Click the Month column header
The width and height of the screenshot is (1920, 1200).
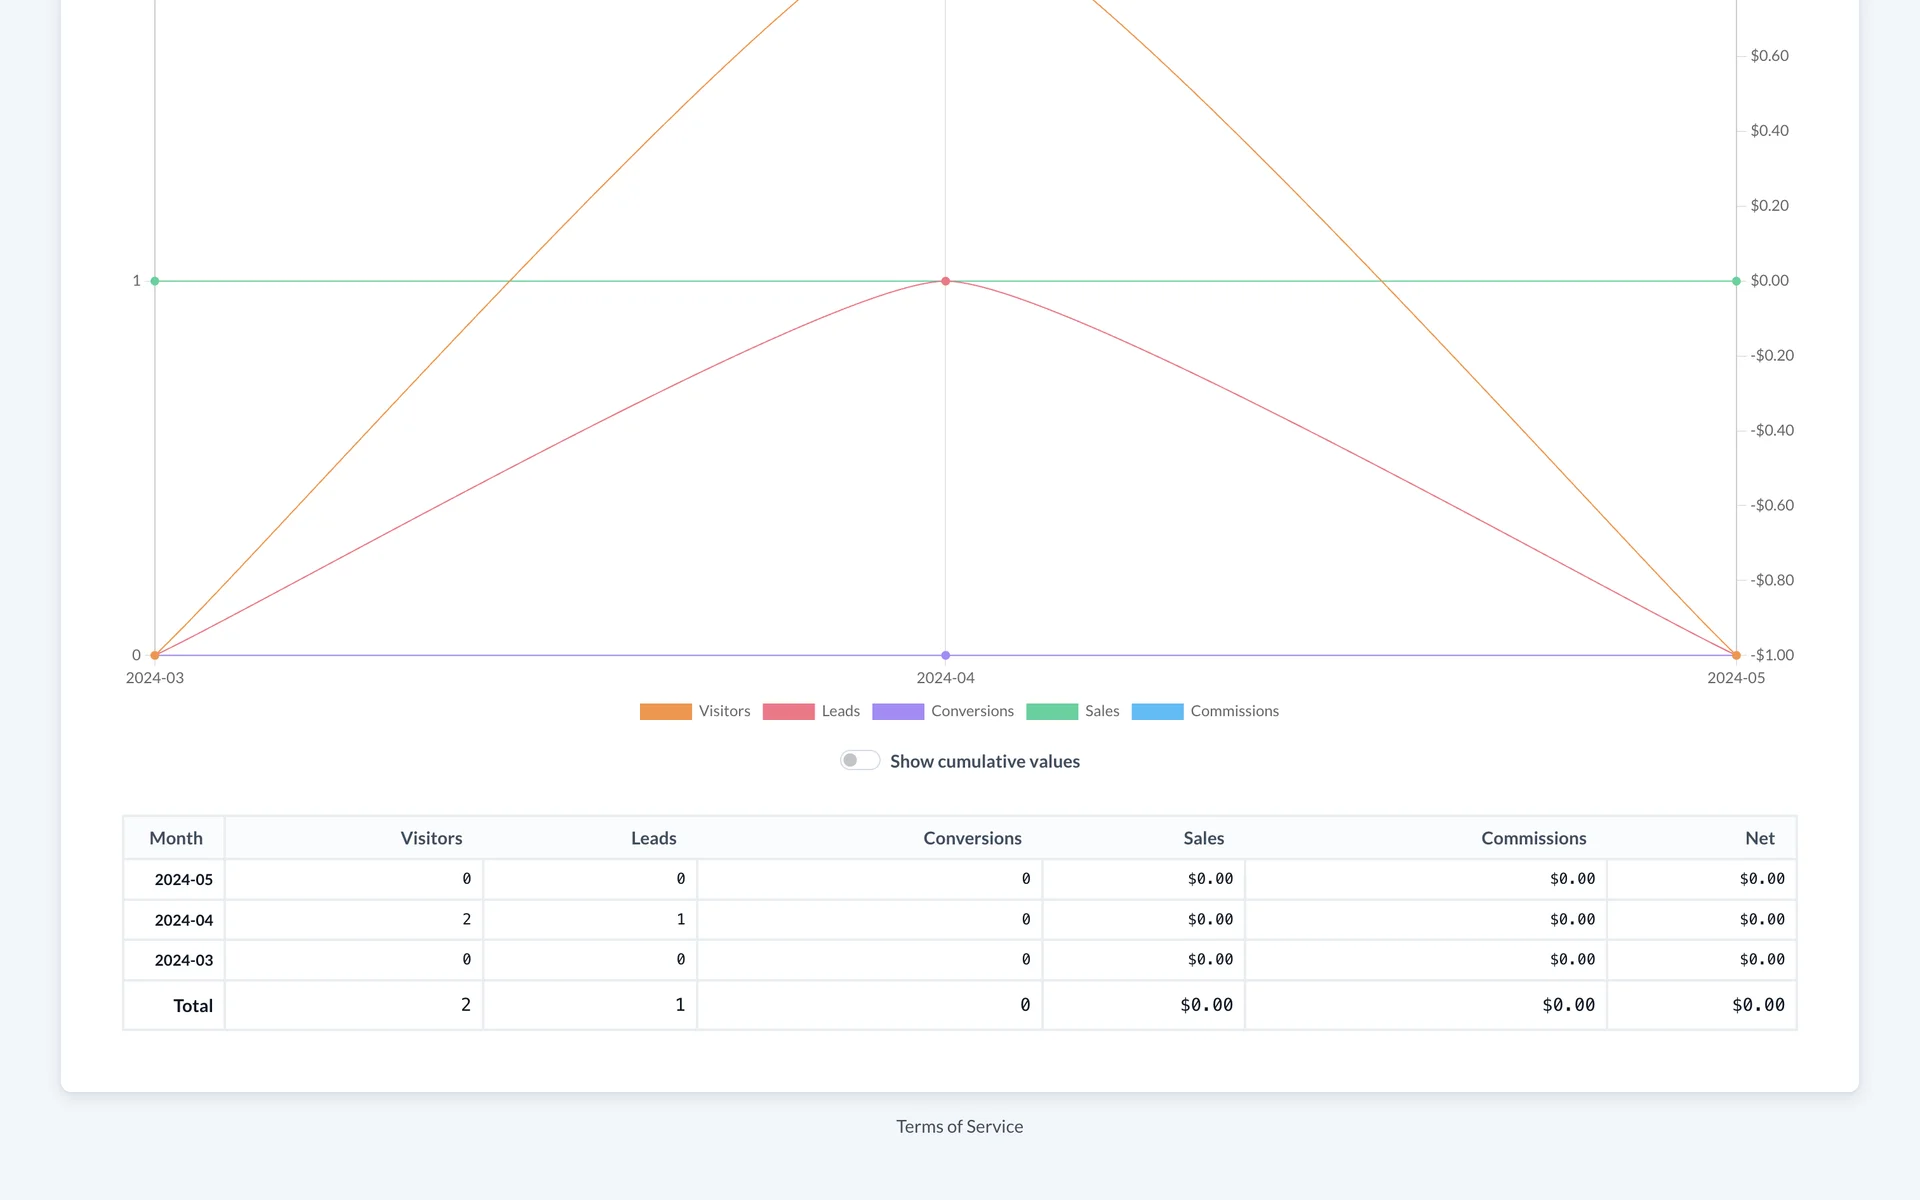click(176, 838)
